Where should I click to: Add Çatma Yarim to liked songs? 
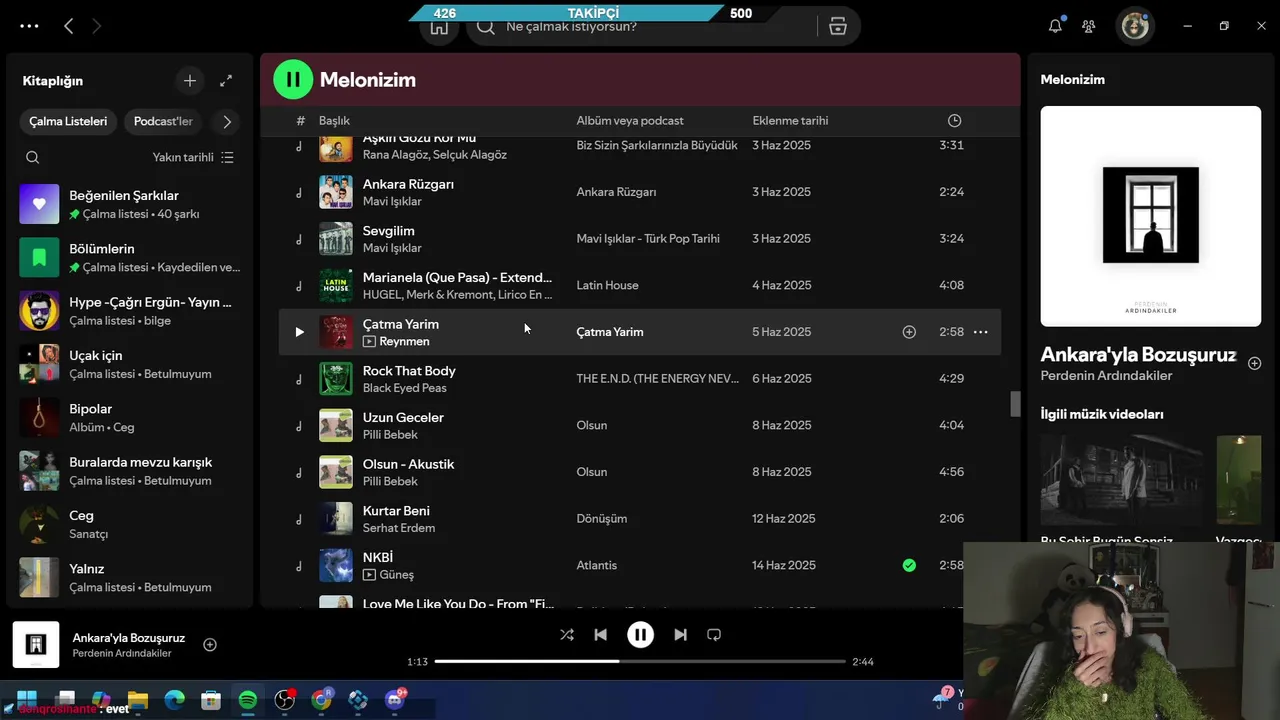click(x=909, y=332)
